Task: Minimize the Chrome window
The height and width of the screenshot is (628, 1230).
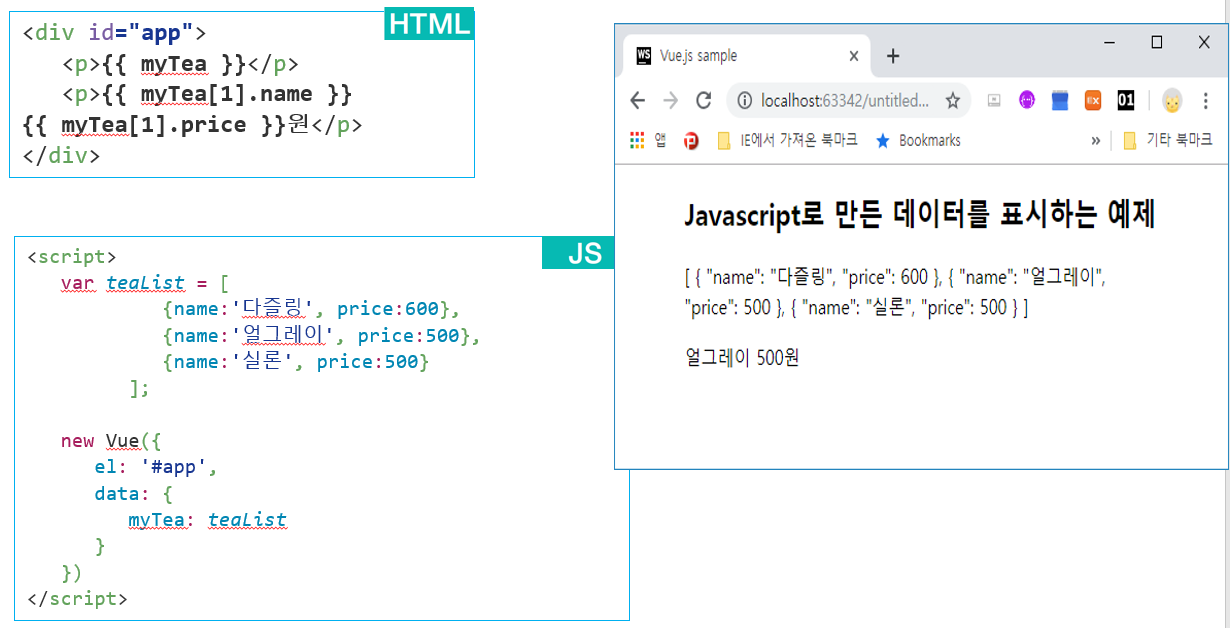Action: pyautogui.click(x=1110, y=42)
